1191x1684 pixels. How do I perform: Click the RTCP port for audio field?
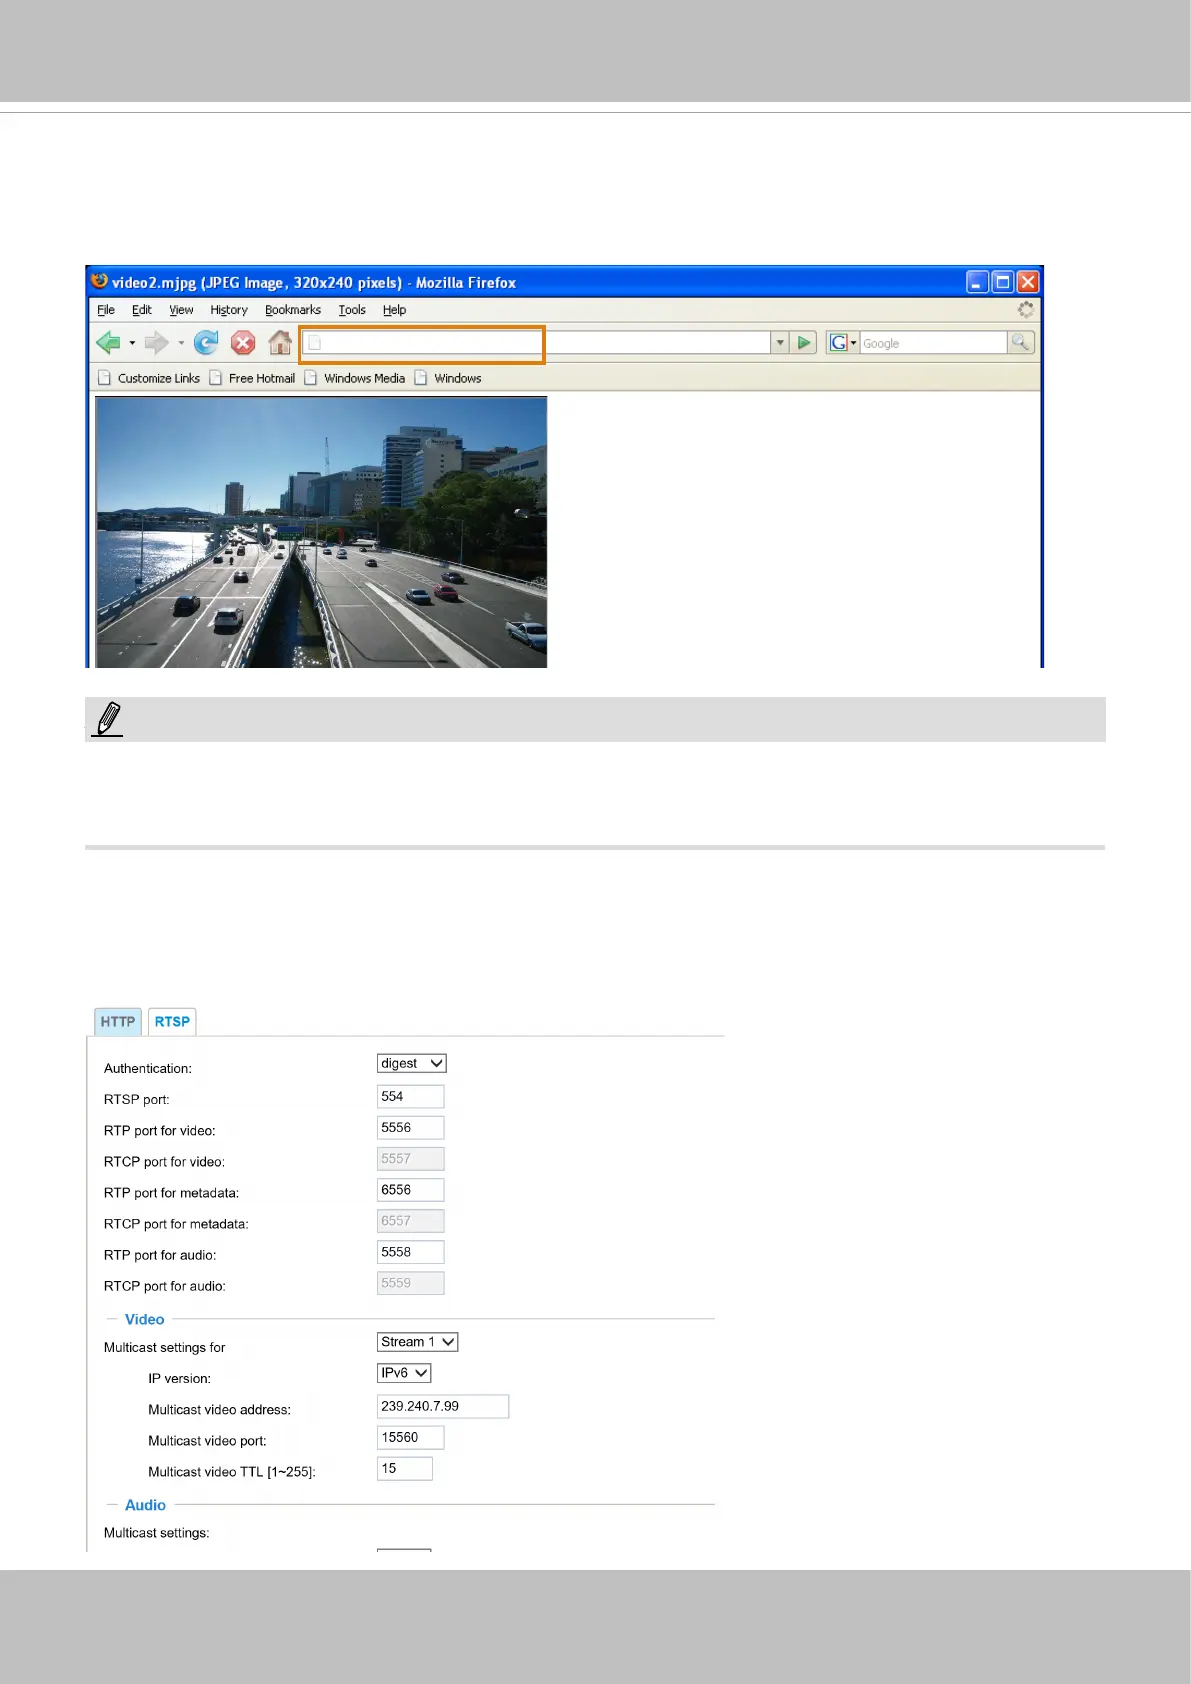click(410, 1283)
